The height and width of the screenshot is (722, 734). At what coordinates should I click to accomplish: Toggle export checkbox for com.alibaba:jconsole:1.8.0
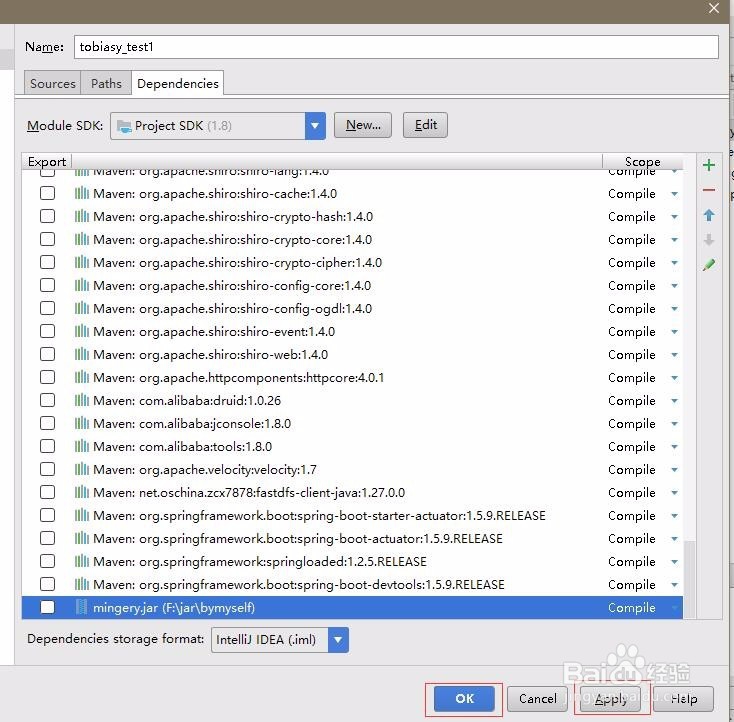coord(47,423)
